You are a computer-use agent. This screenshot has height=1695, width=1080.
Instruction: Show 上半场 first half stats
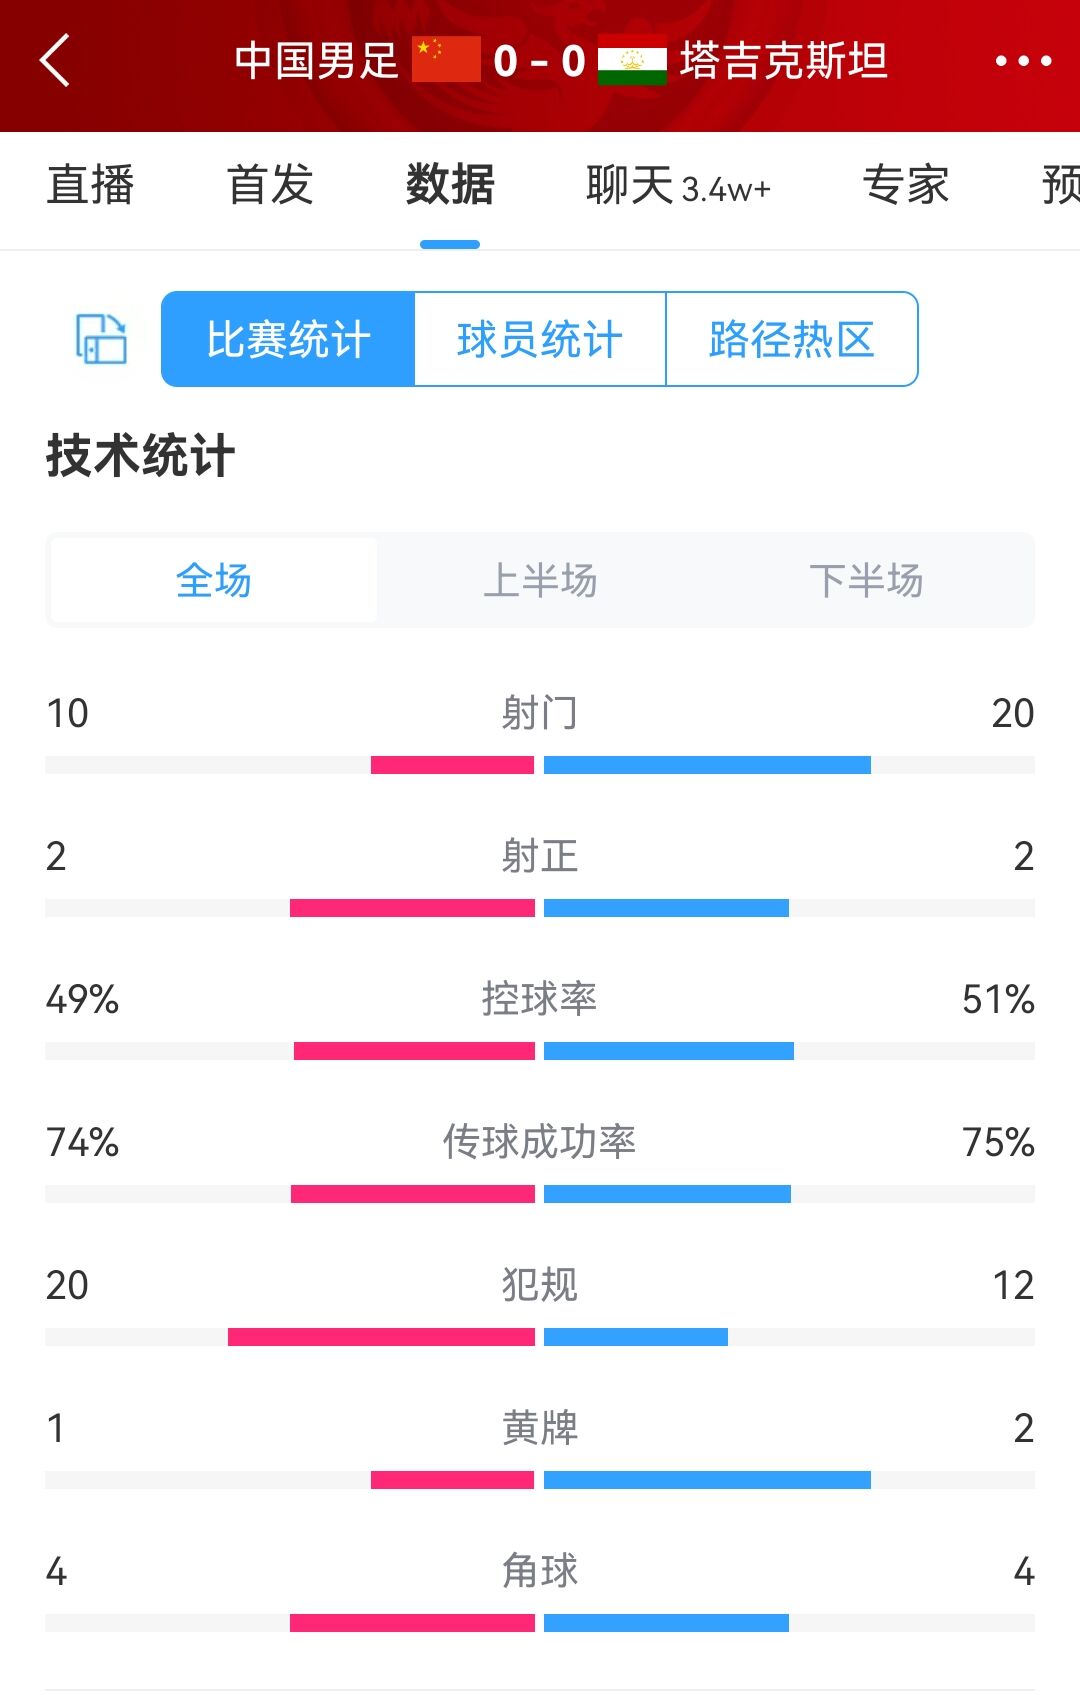(x=540, y=581)
